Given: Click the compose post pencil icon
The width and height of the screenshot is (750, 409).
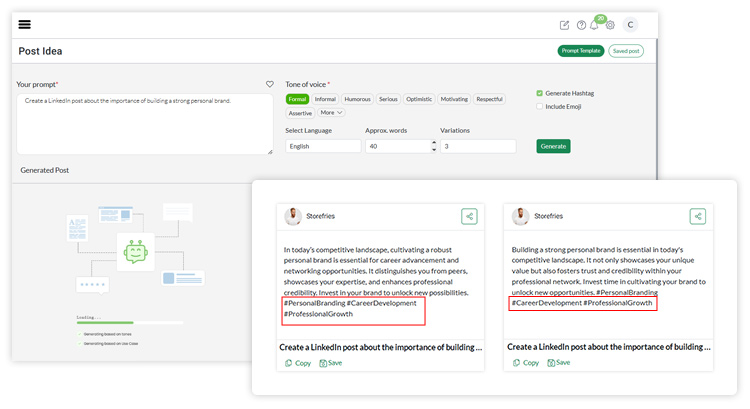Looking at the screenshot, I should [564, 25].
